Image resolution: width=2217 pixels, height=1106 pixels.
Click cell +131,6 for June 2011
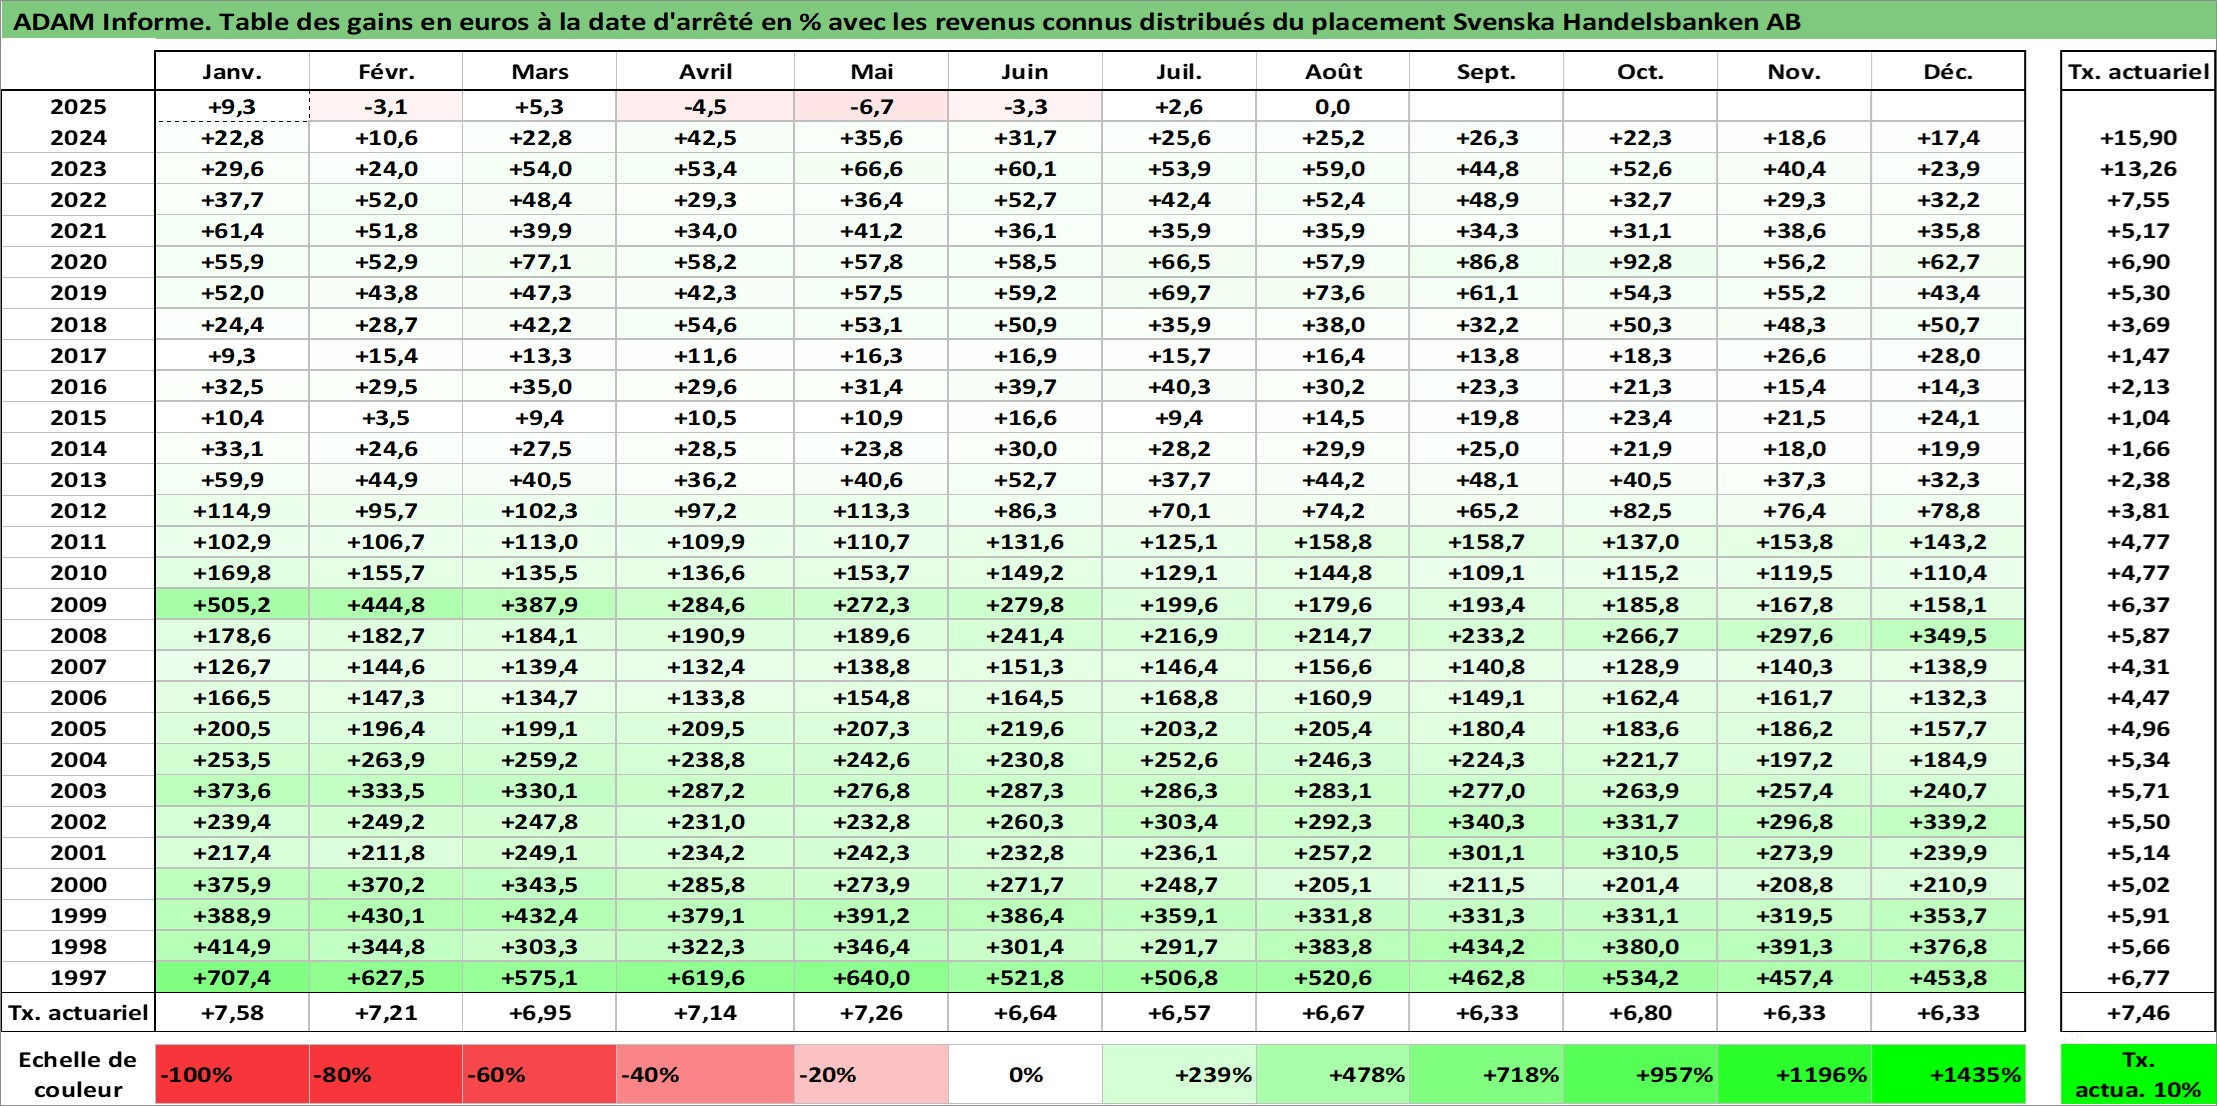pyautogui.click(x=1025, y=542)
